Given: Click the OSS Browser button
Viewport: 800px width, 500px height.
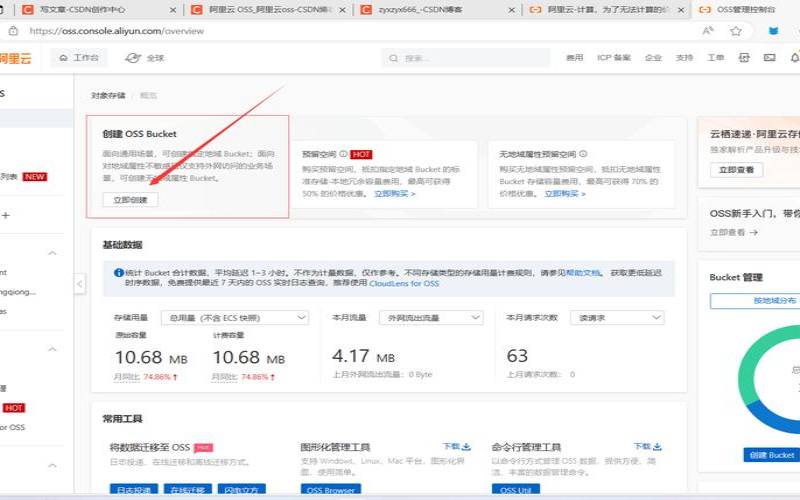Looking at the screenshot, I should coord(331,490).
